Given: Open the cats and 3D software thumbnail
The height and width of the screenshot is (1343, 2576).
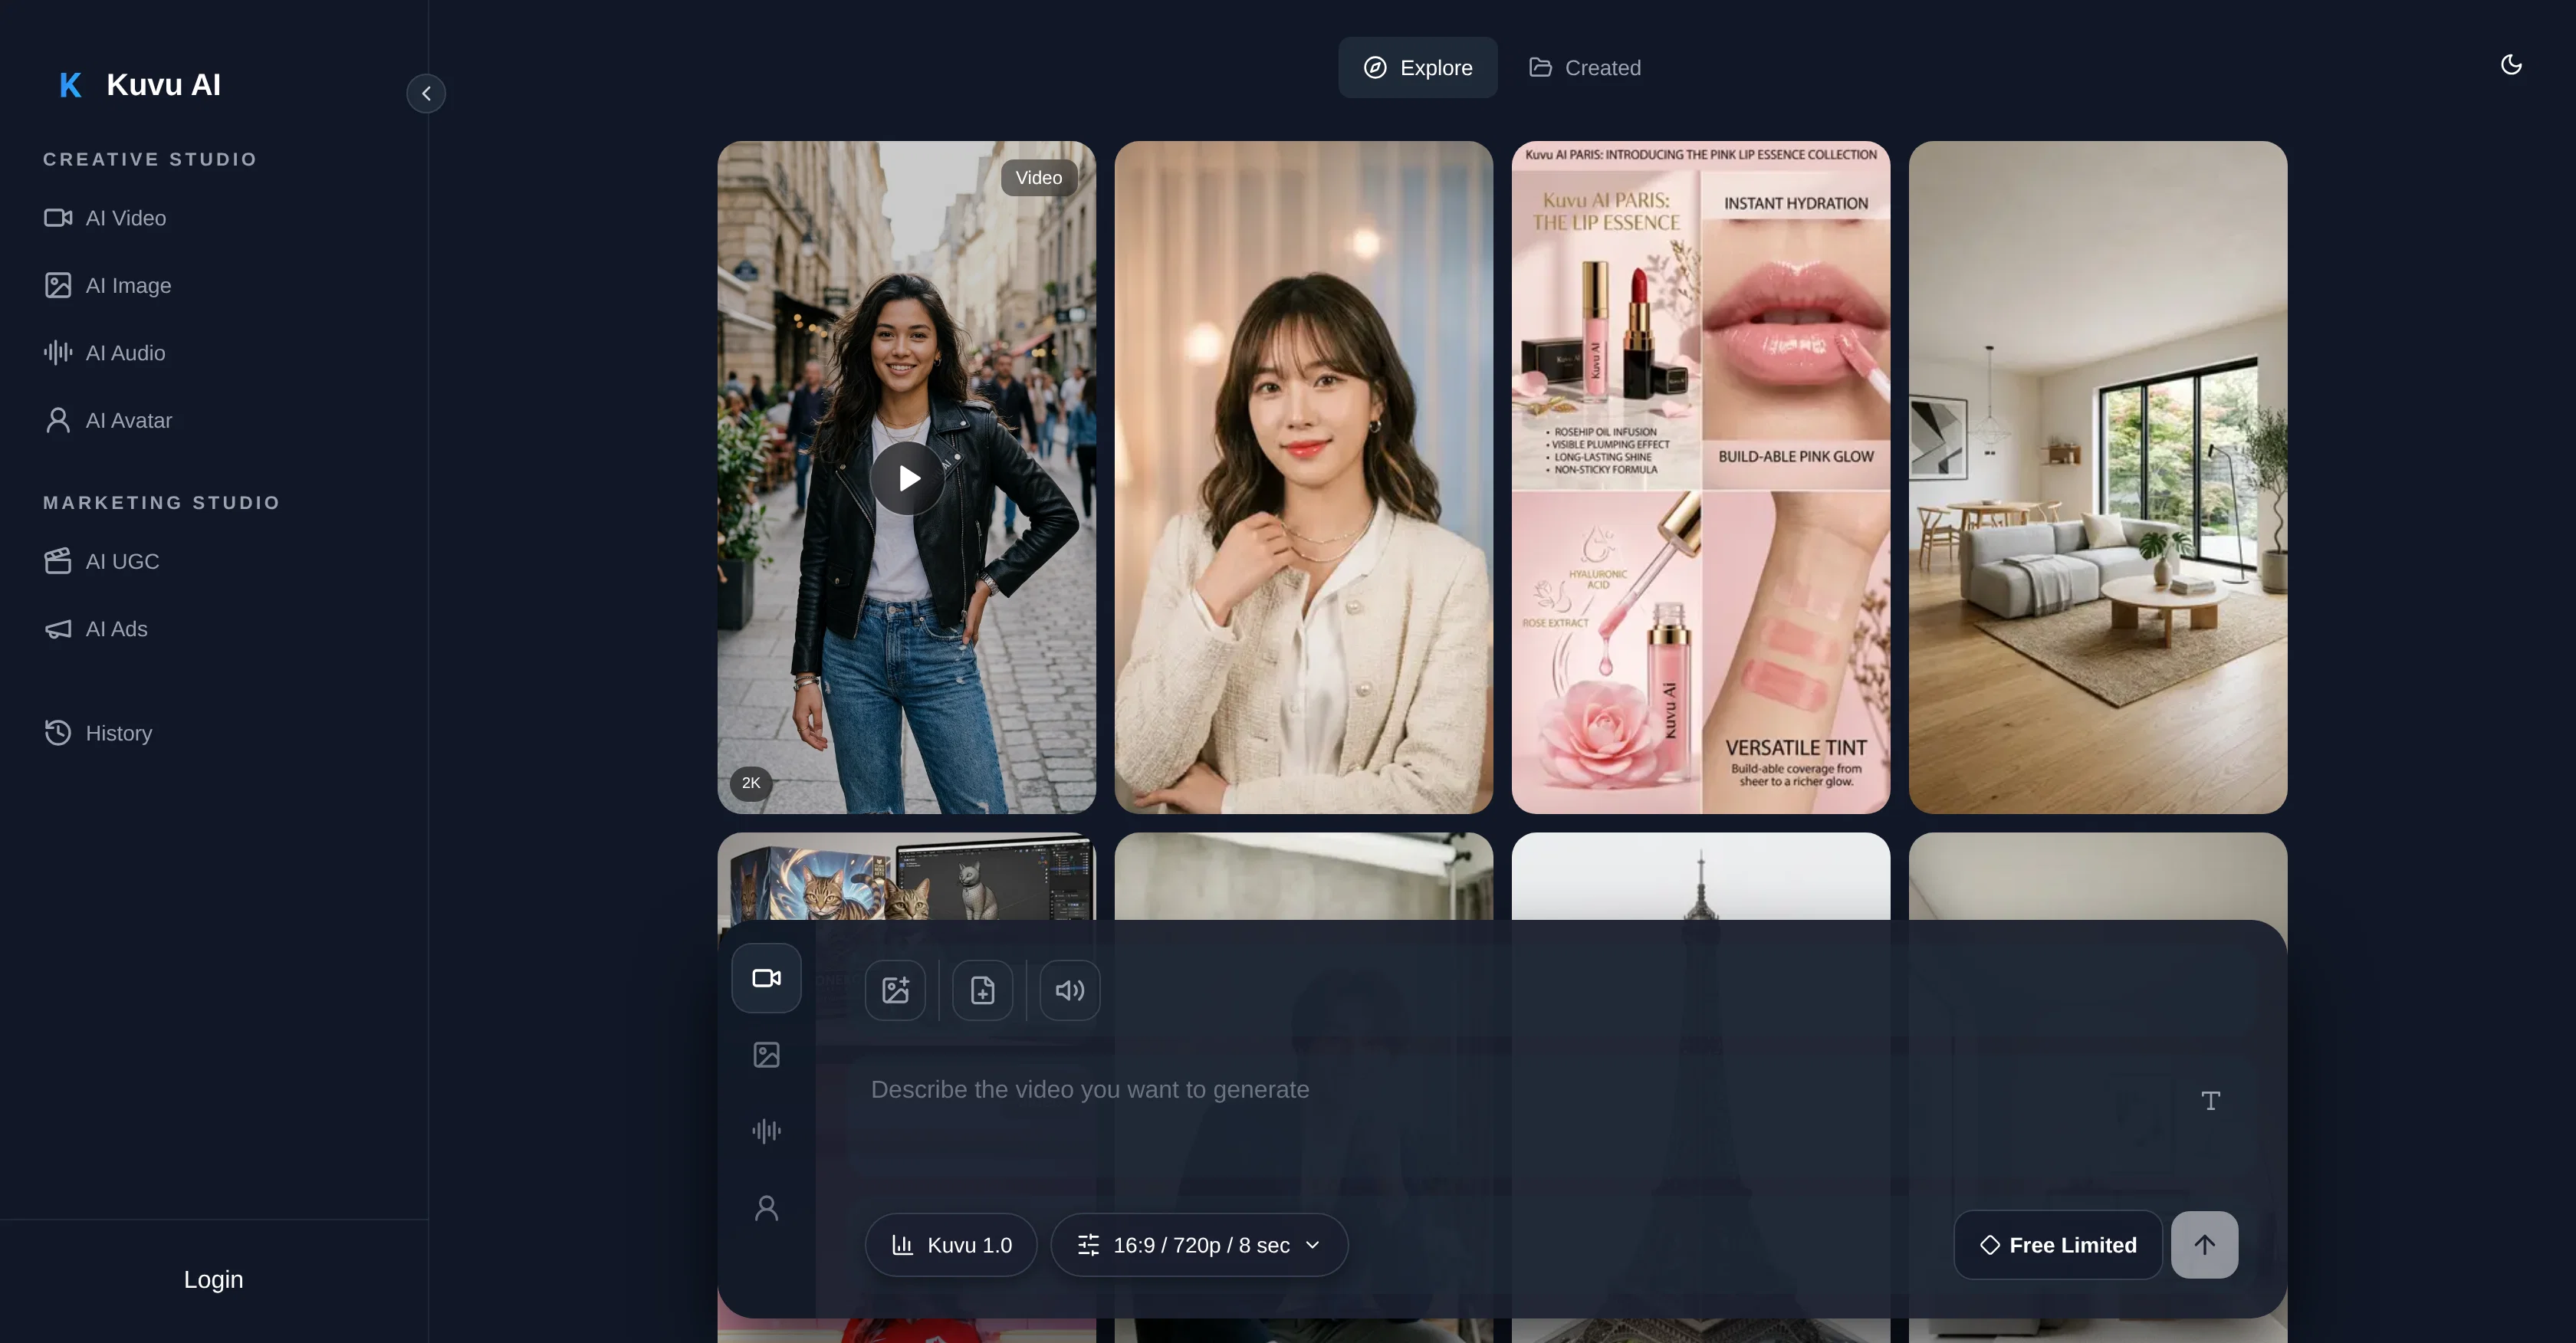Looking at the screenshot, I should [x=906, y=876].
